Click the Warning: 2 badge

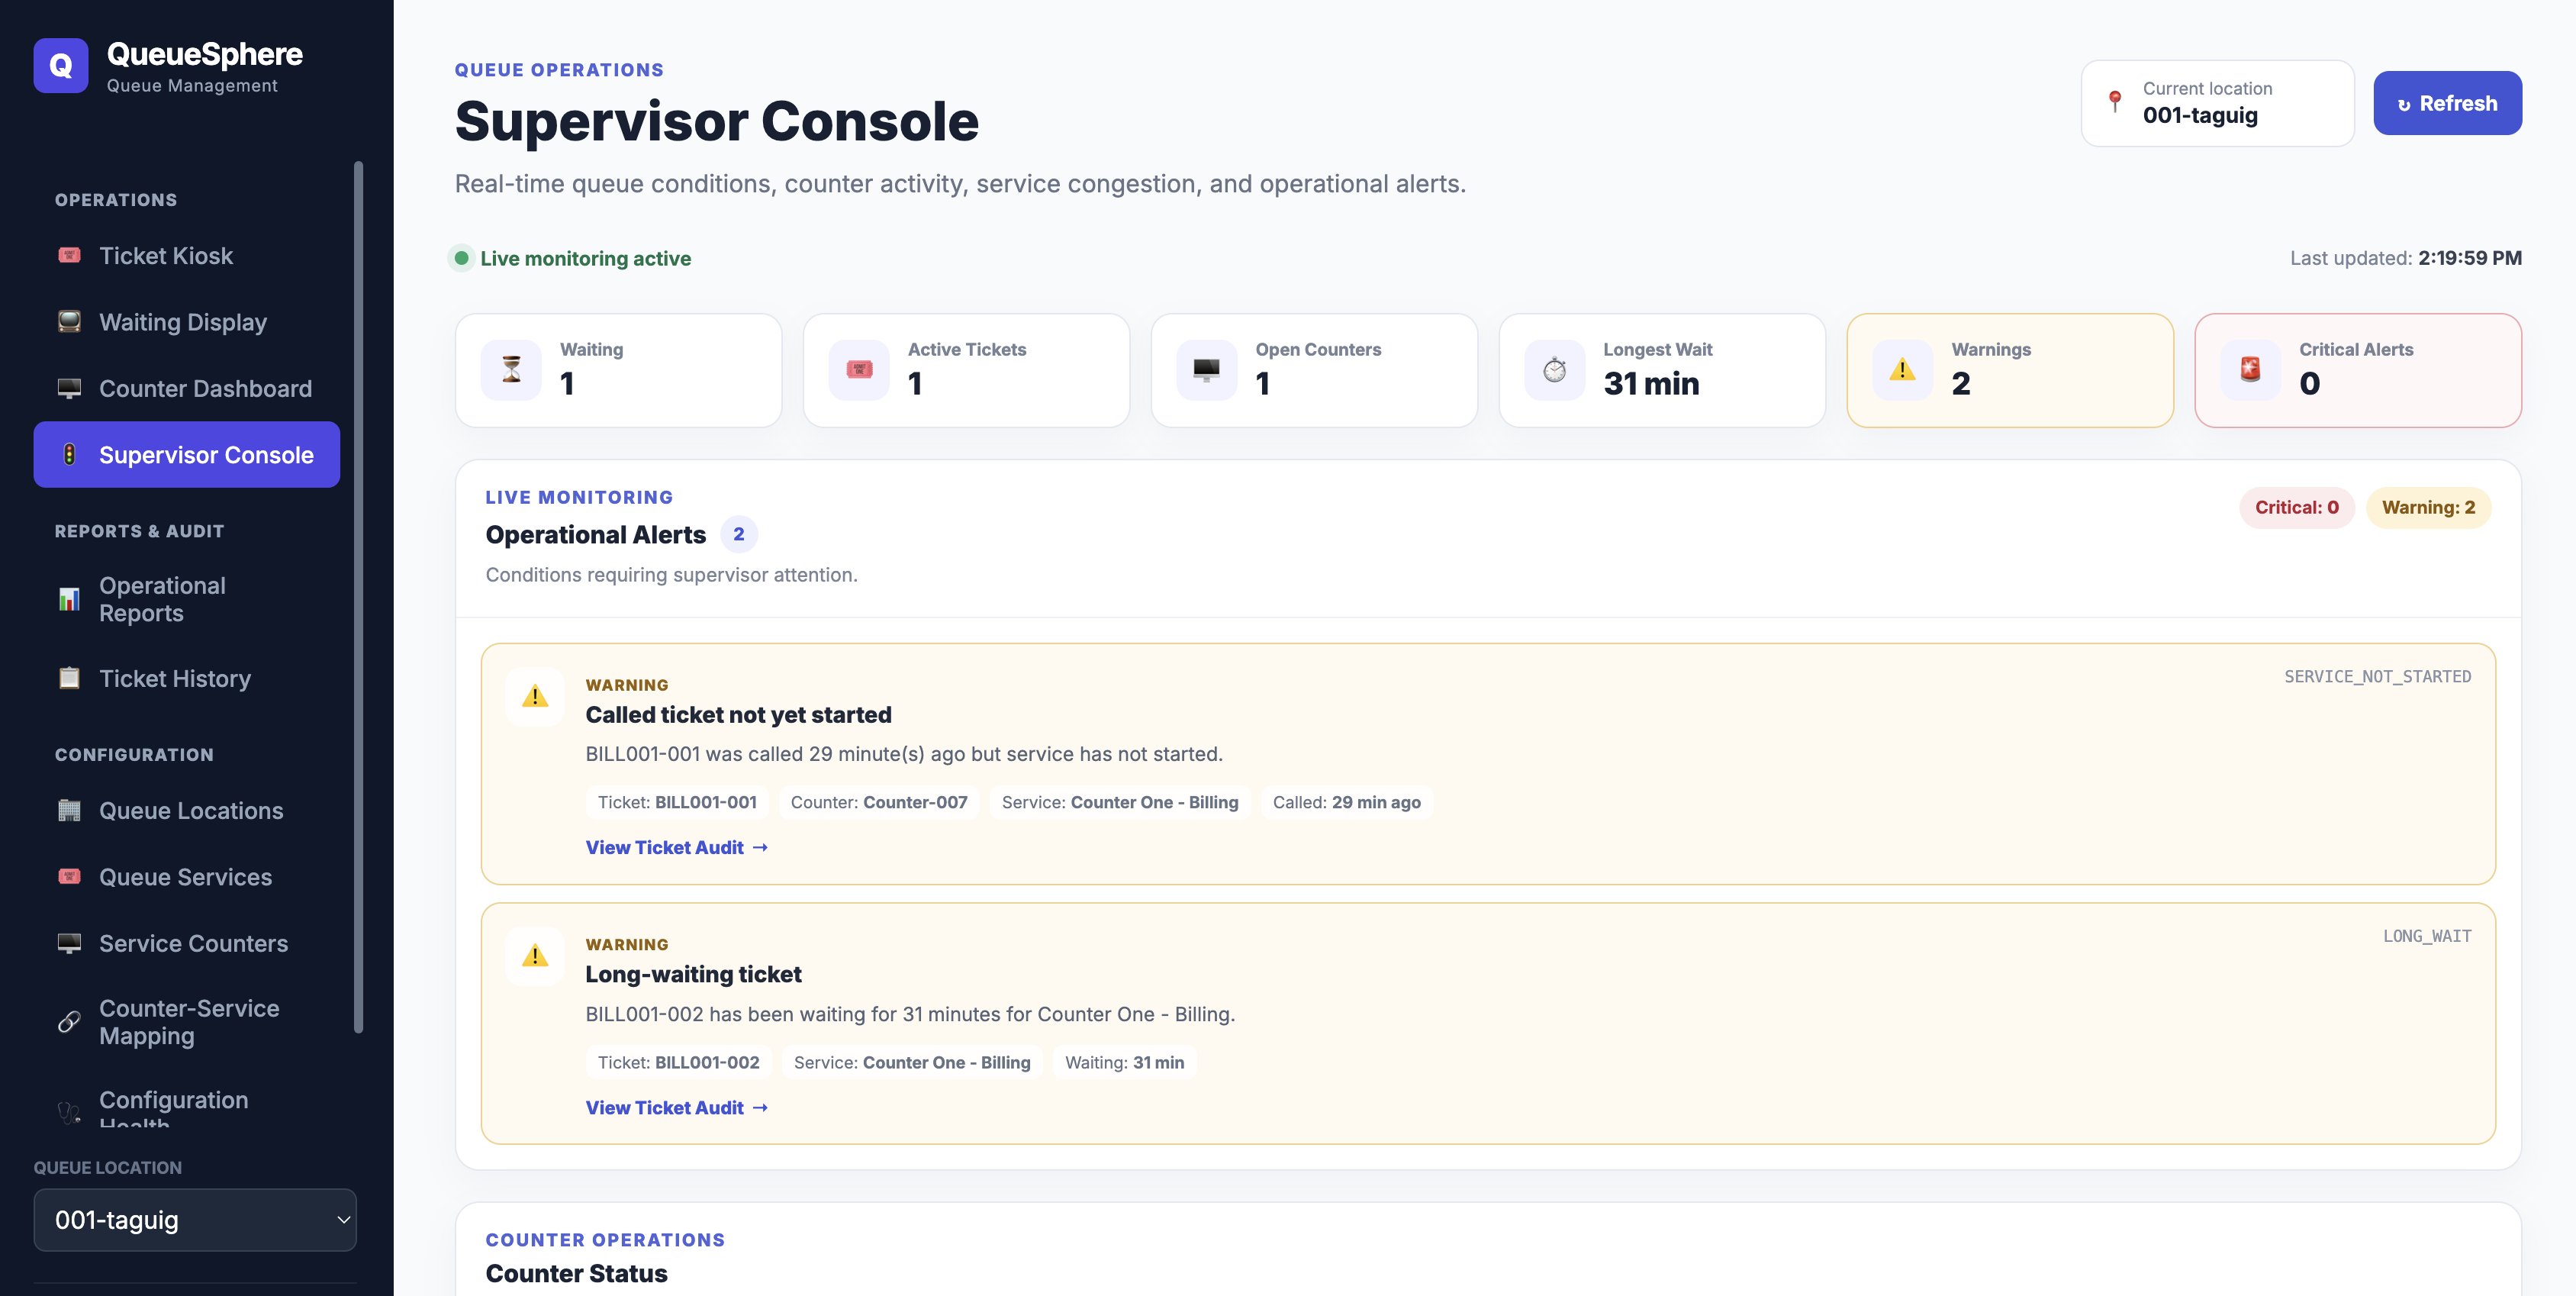(x=2428, y=507)
